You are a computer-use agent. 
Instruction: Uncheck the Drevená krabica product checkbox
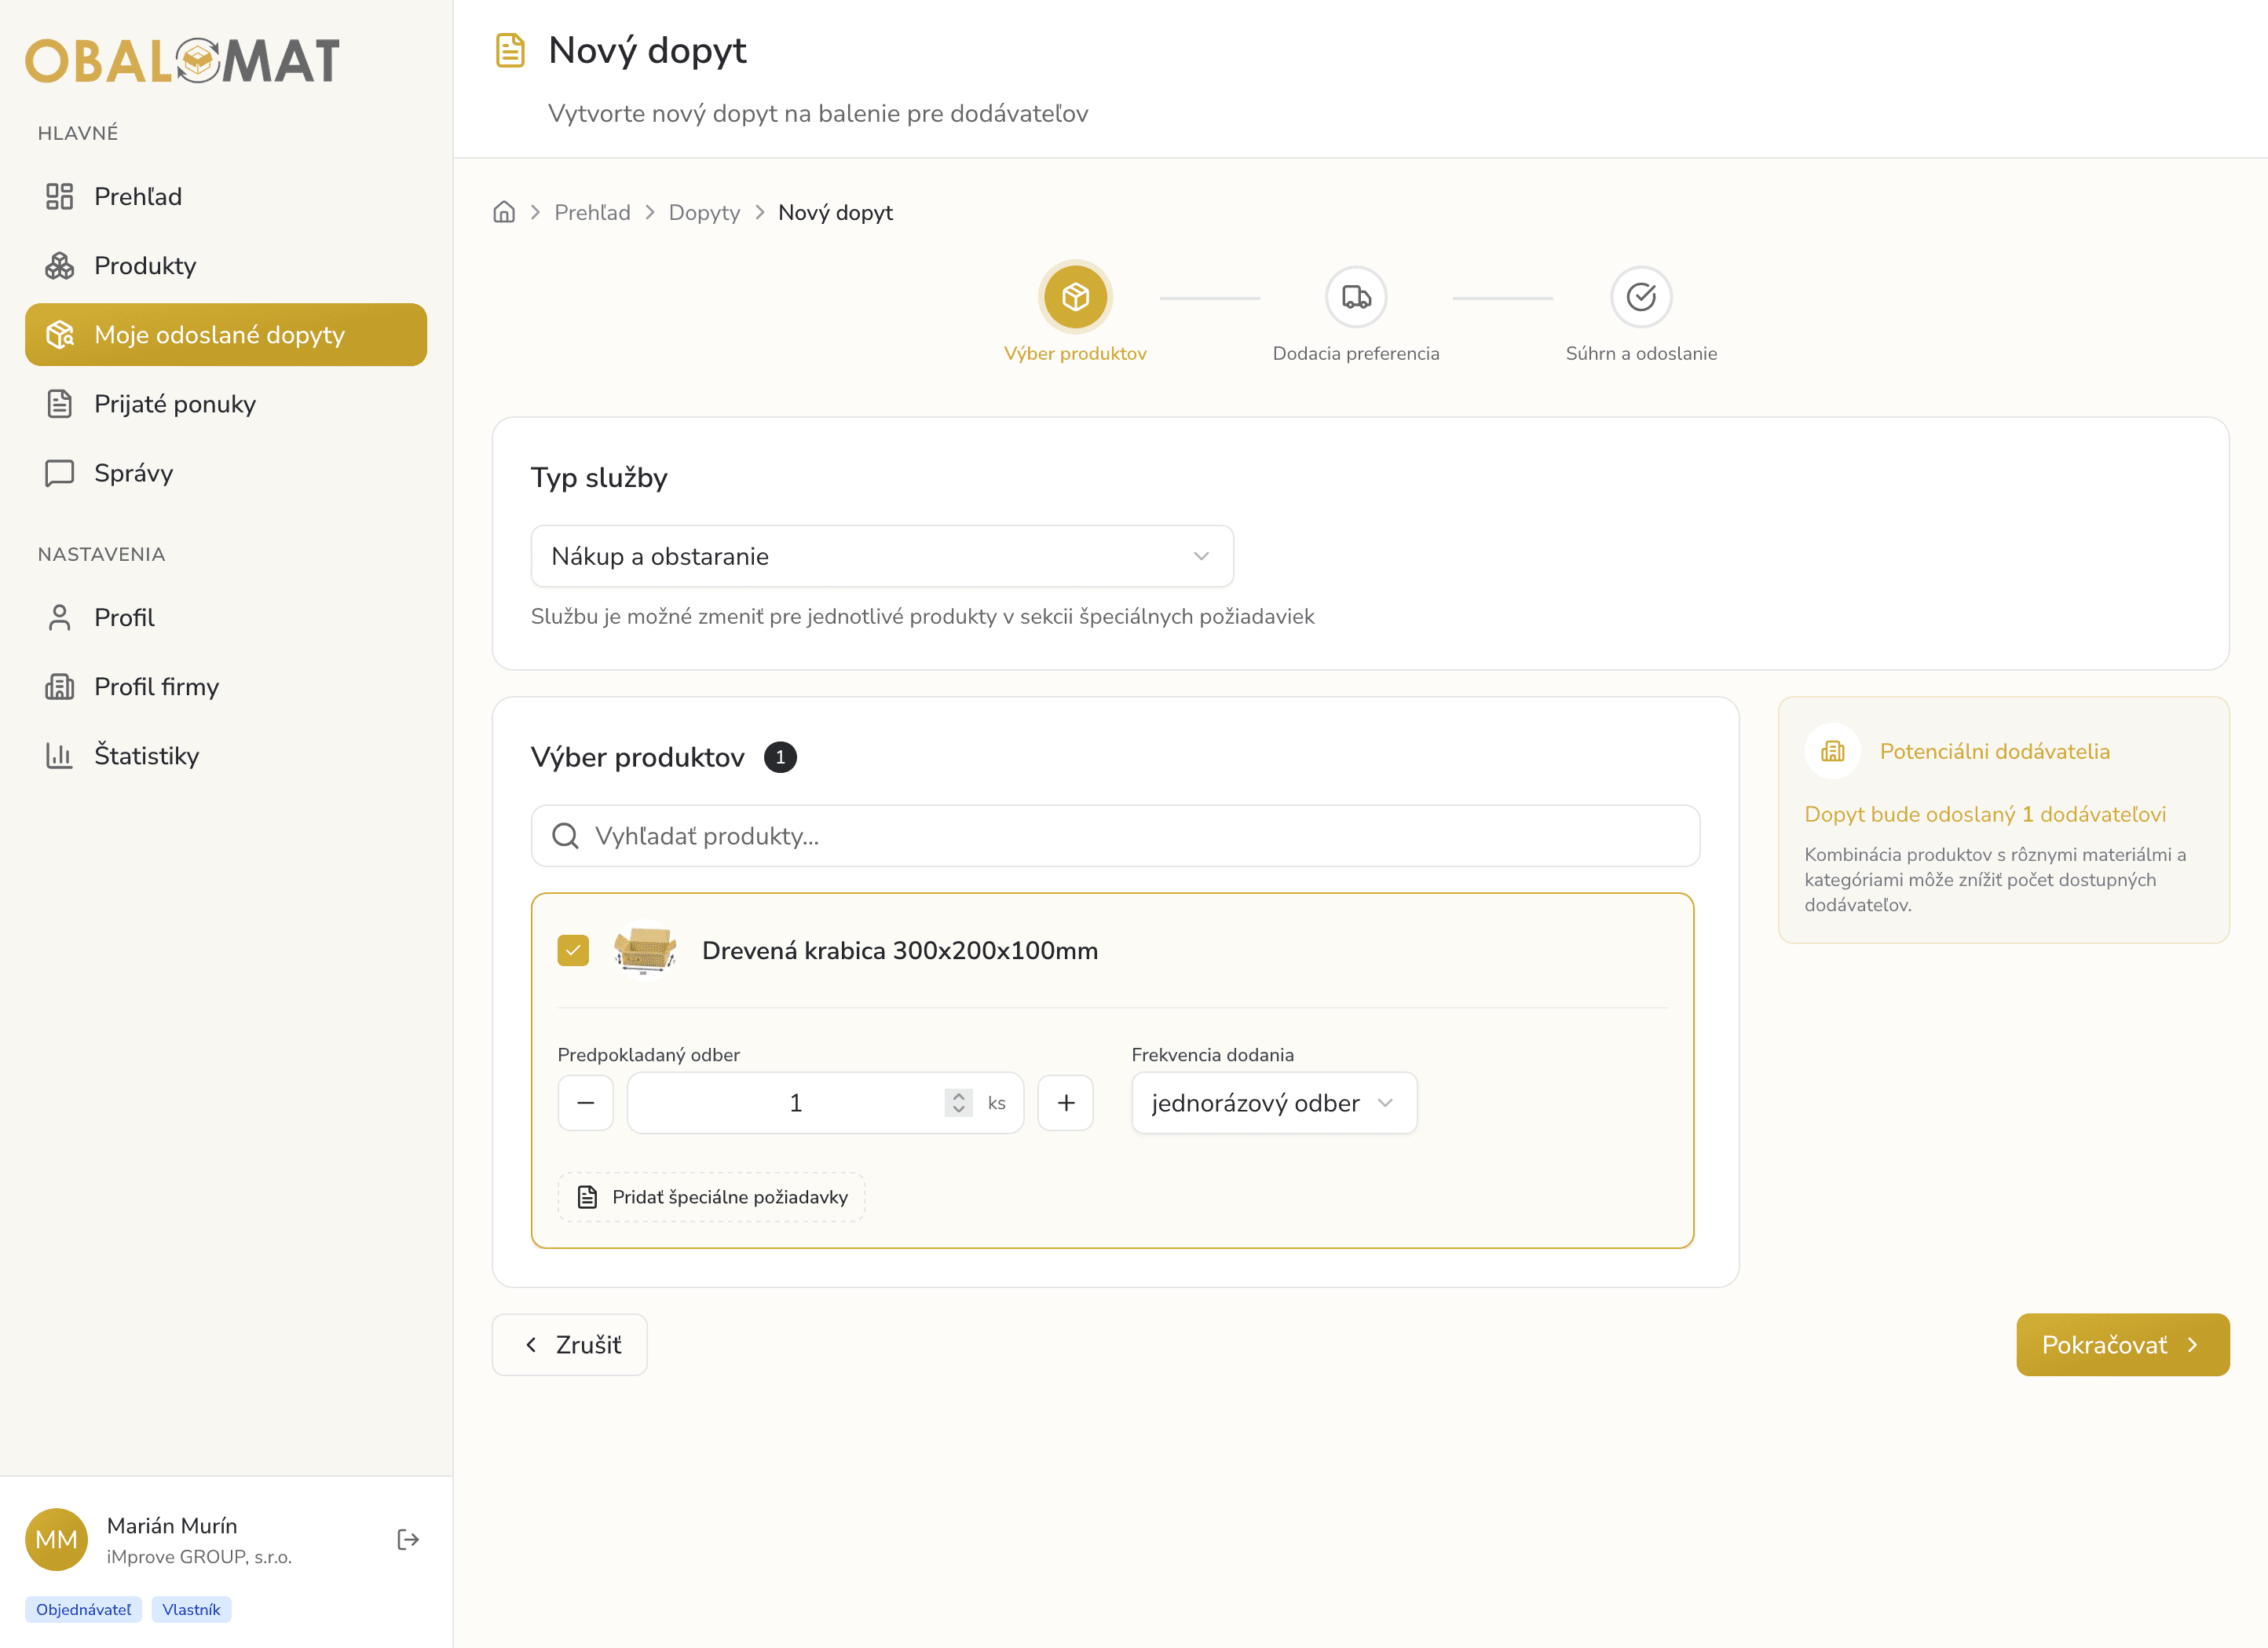(573, 950)
